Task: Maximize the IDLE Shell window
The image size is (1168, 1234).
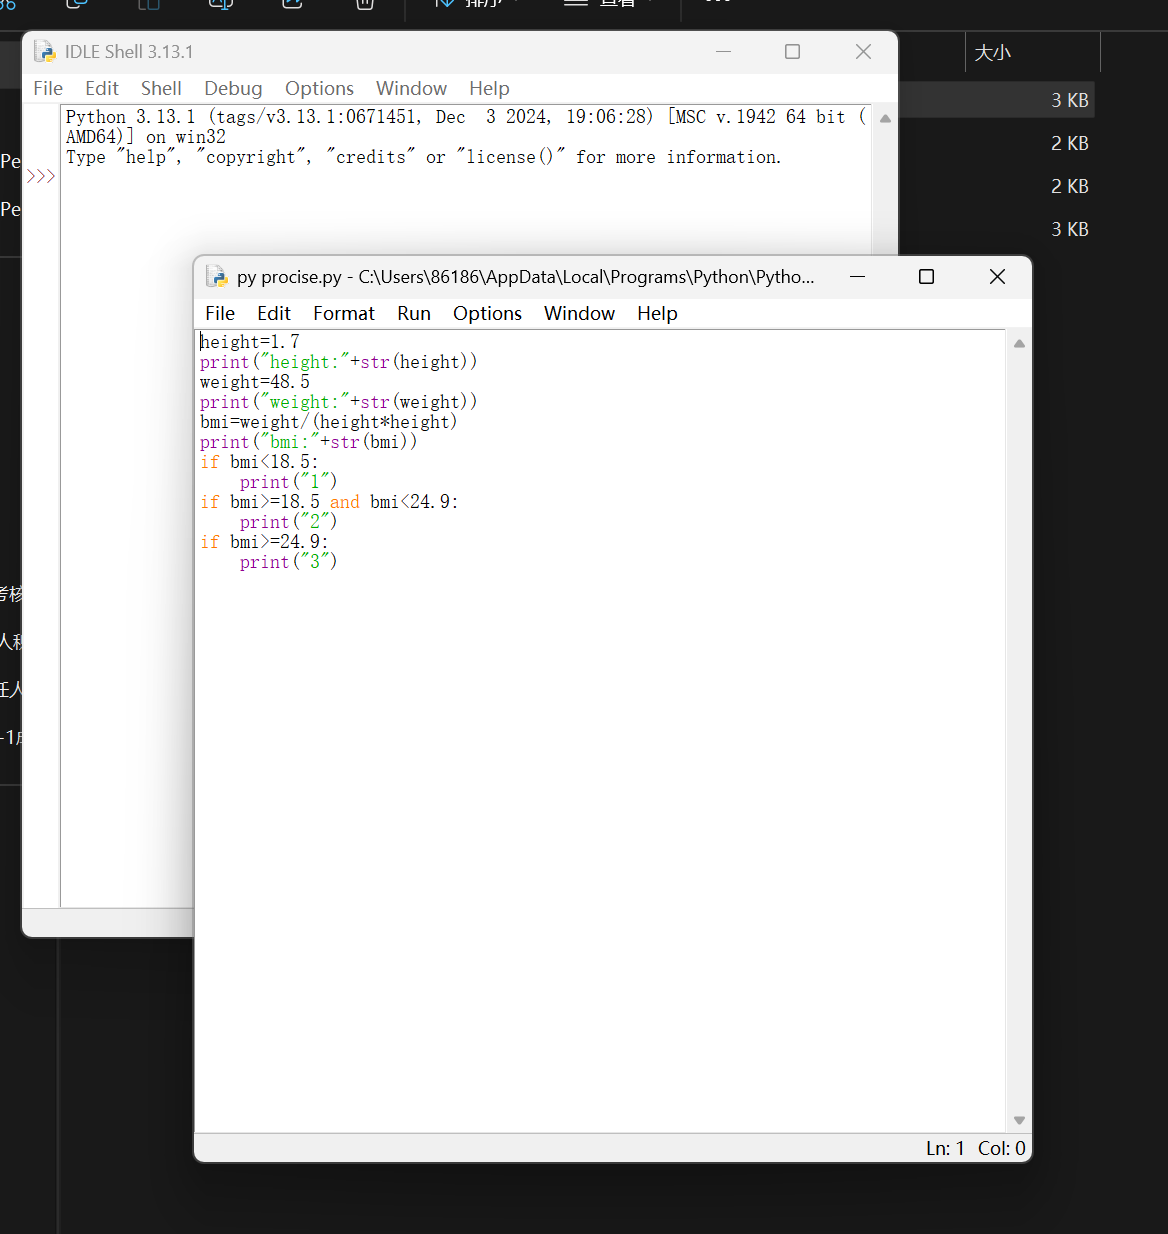Action: pyautogui.click(x=792, y=51)
